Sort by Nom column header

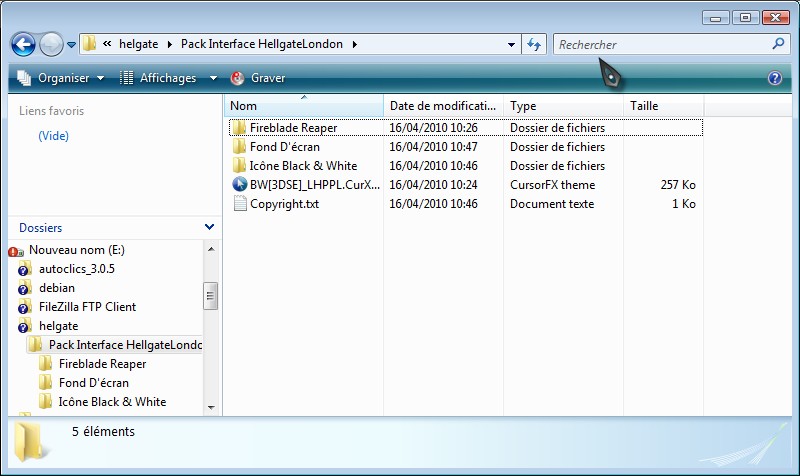[304, 106]
